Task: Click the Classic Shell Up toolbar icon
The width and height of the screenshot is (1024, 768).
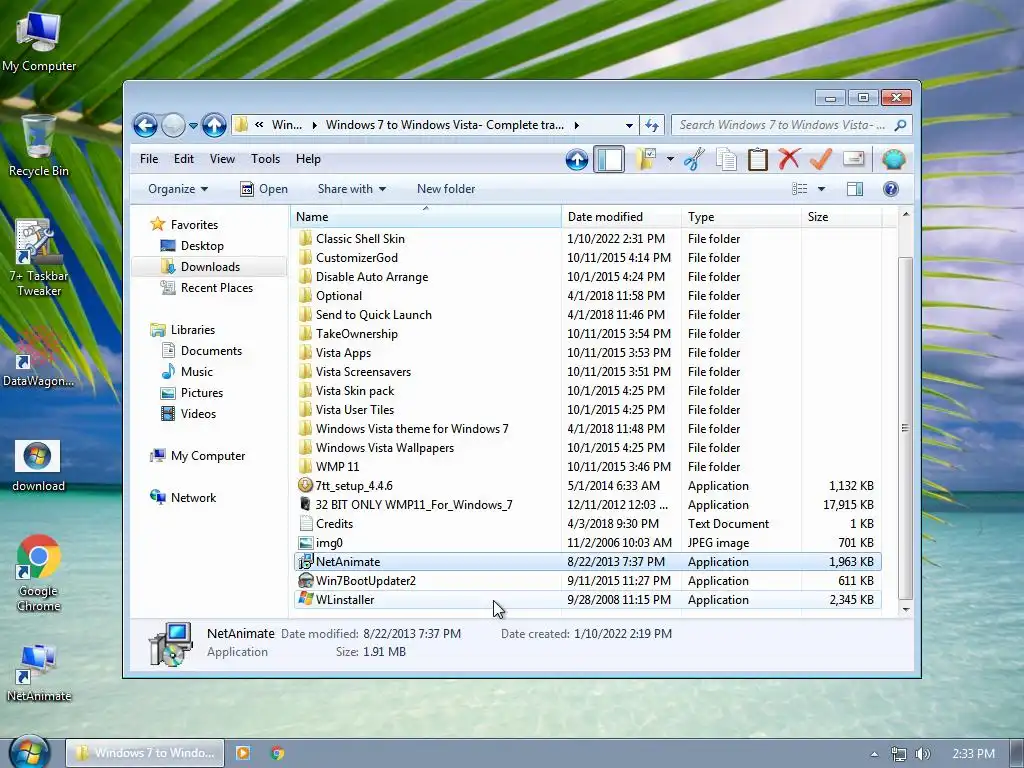Action: [577, 159]
